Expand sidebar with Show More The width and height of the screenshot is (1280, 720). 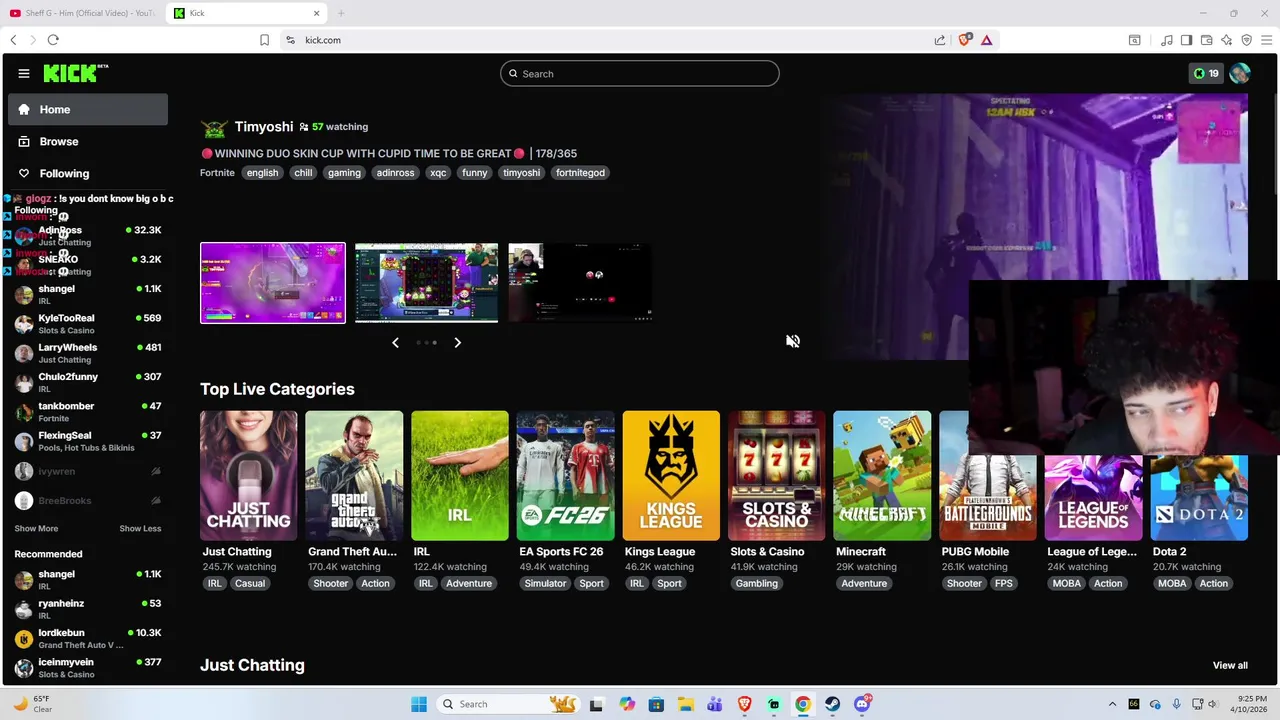tap(36, 529)
